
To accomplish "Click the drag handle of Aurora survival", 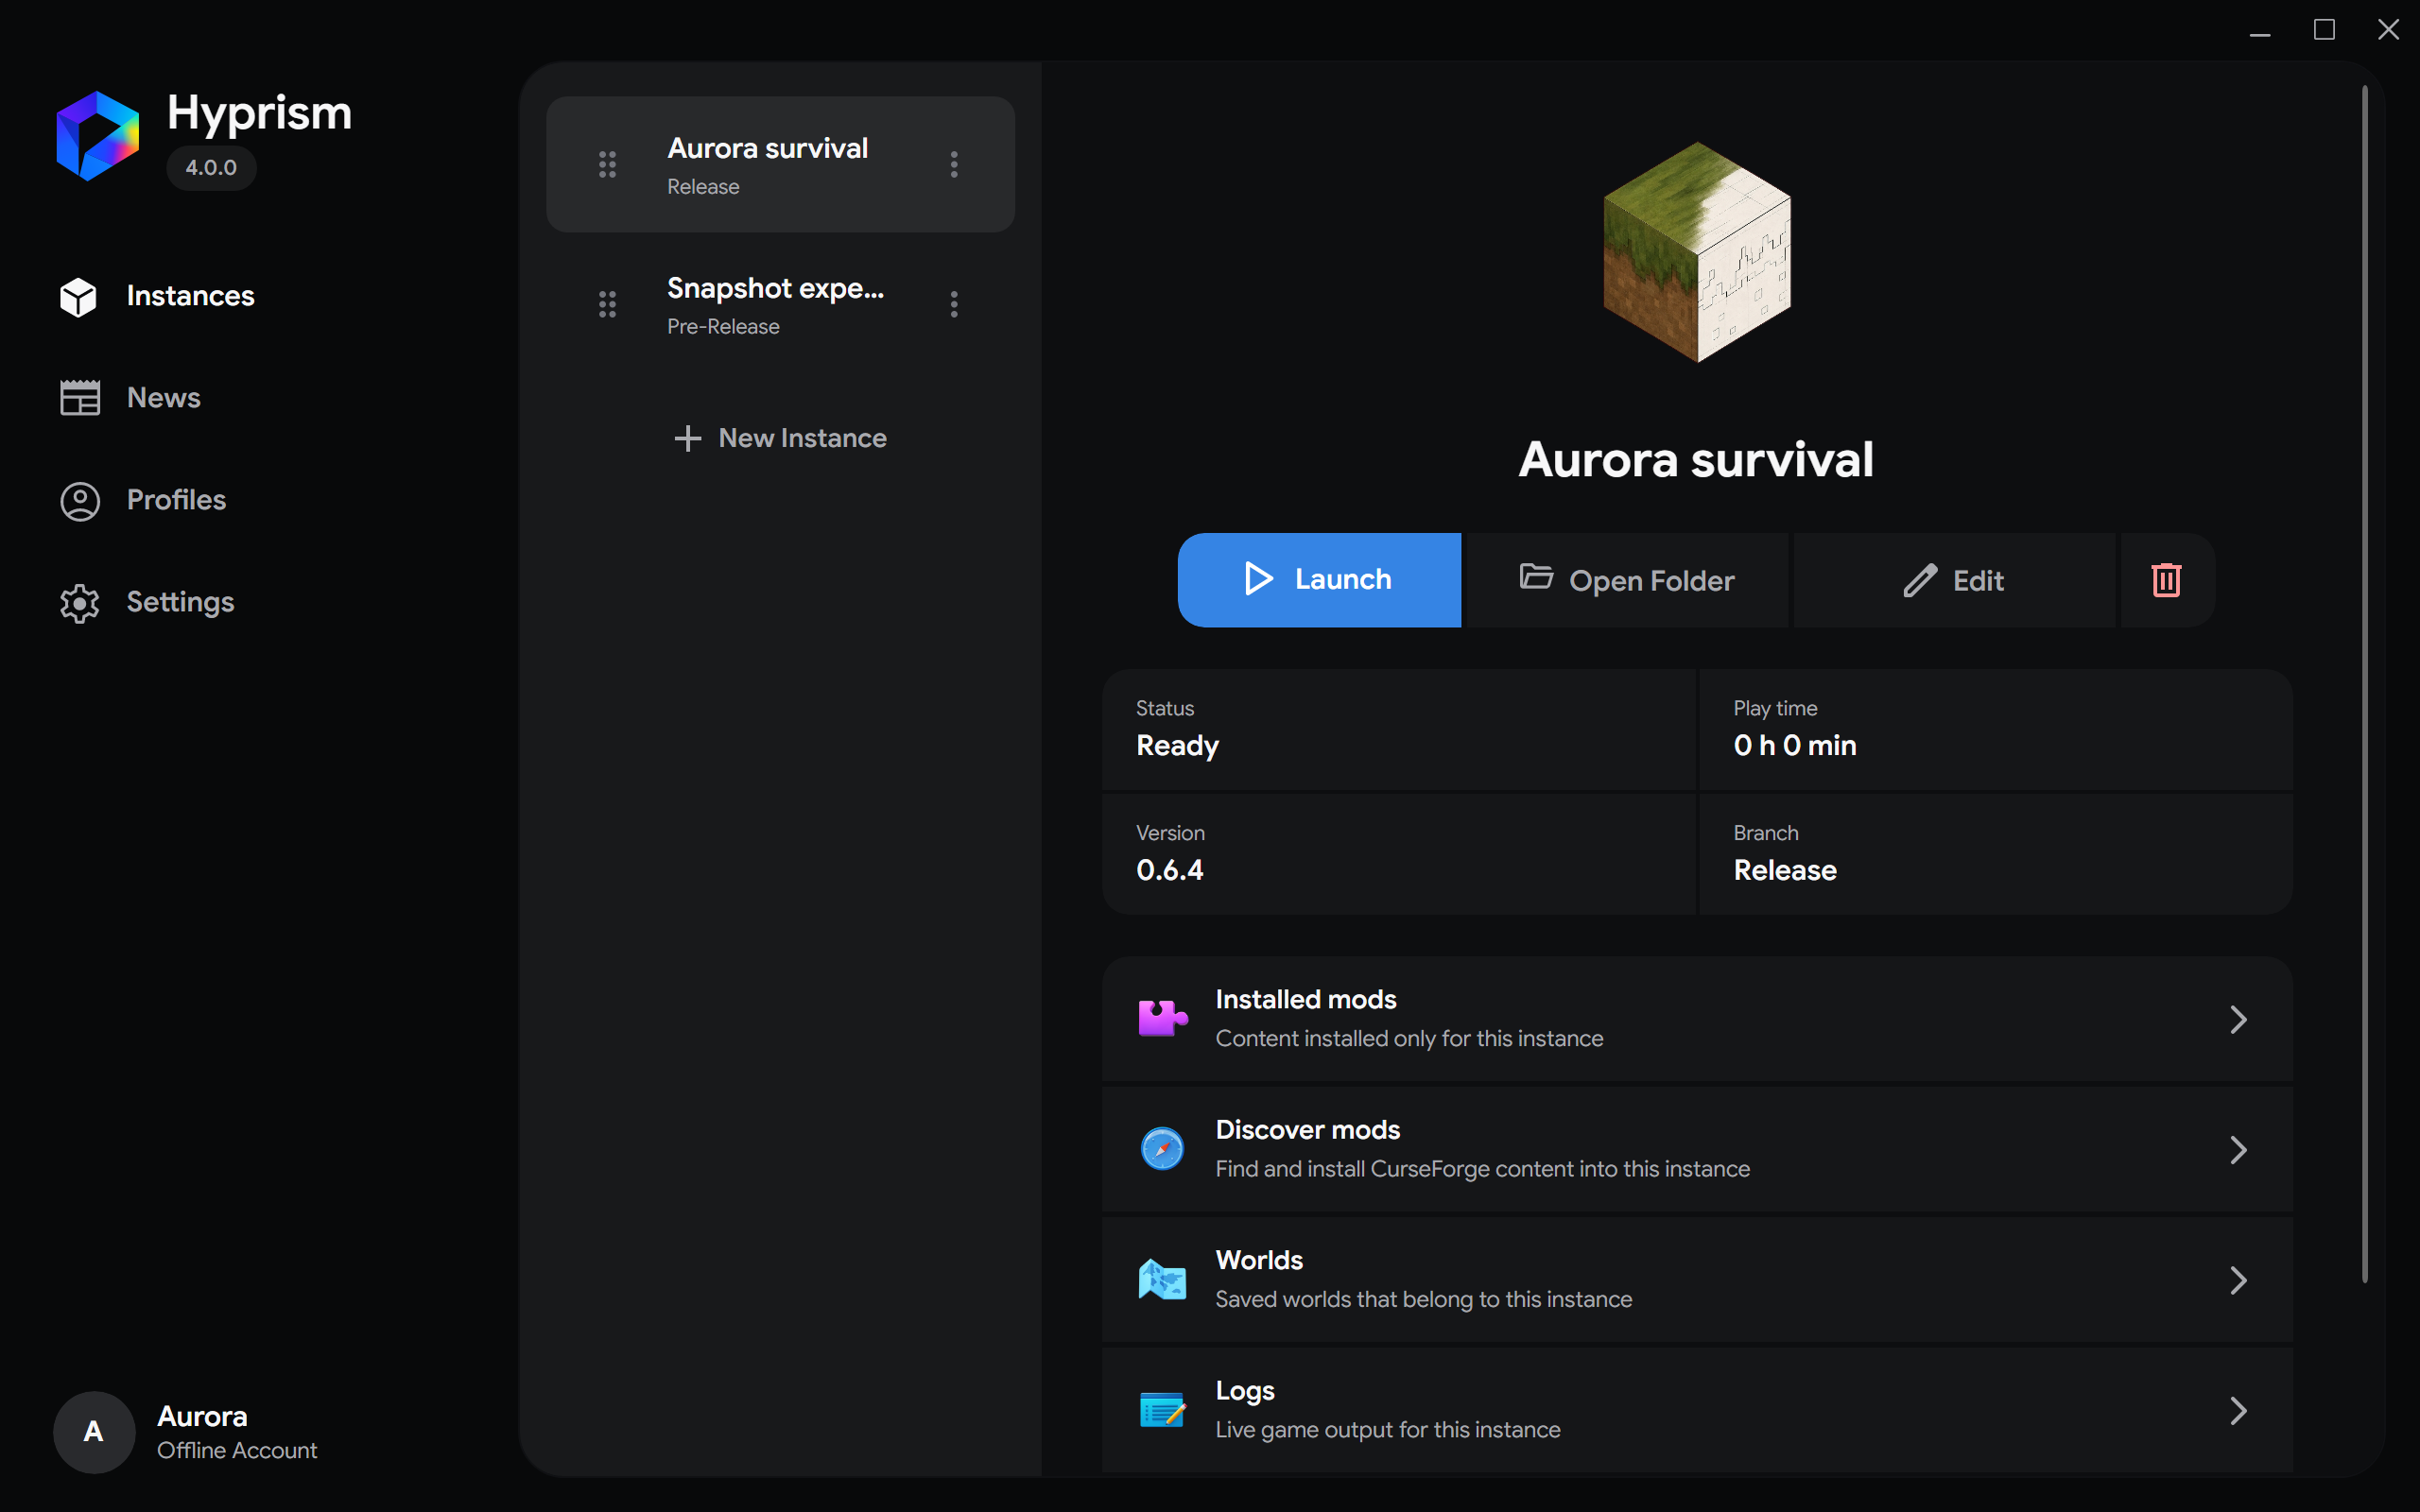I will click(x=607, y=164).
